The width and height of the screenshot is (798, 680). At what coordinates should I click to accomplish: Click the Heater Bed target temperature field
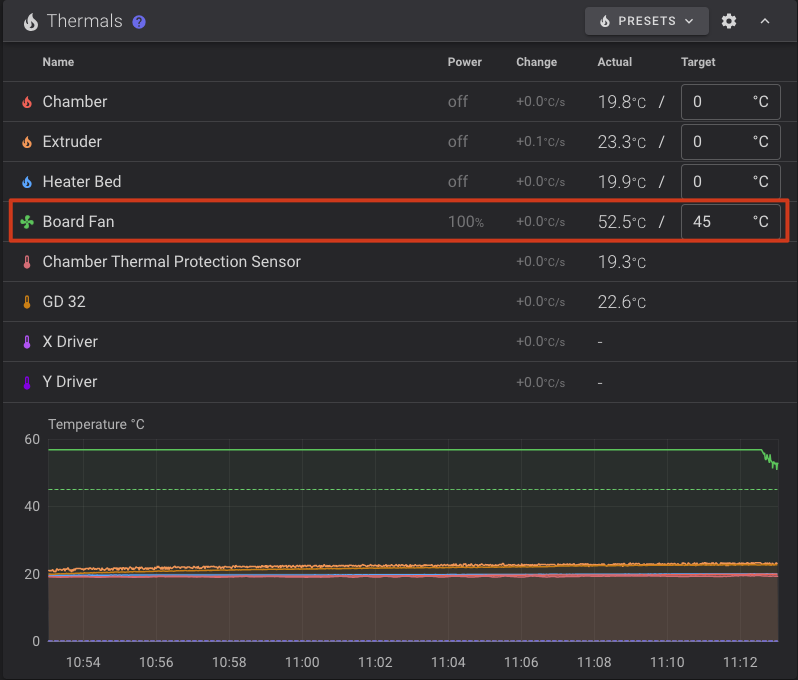(719, 182)
